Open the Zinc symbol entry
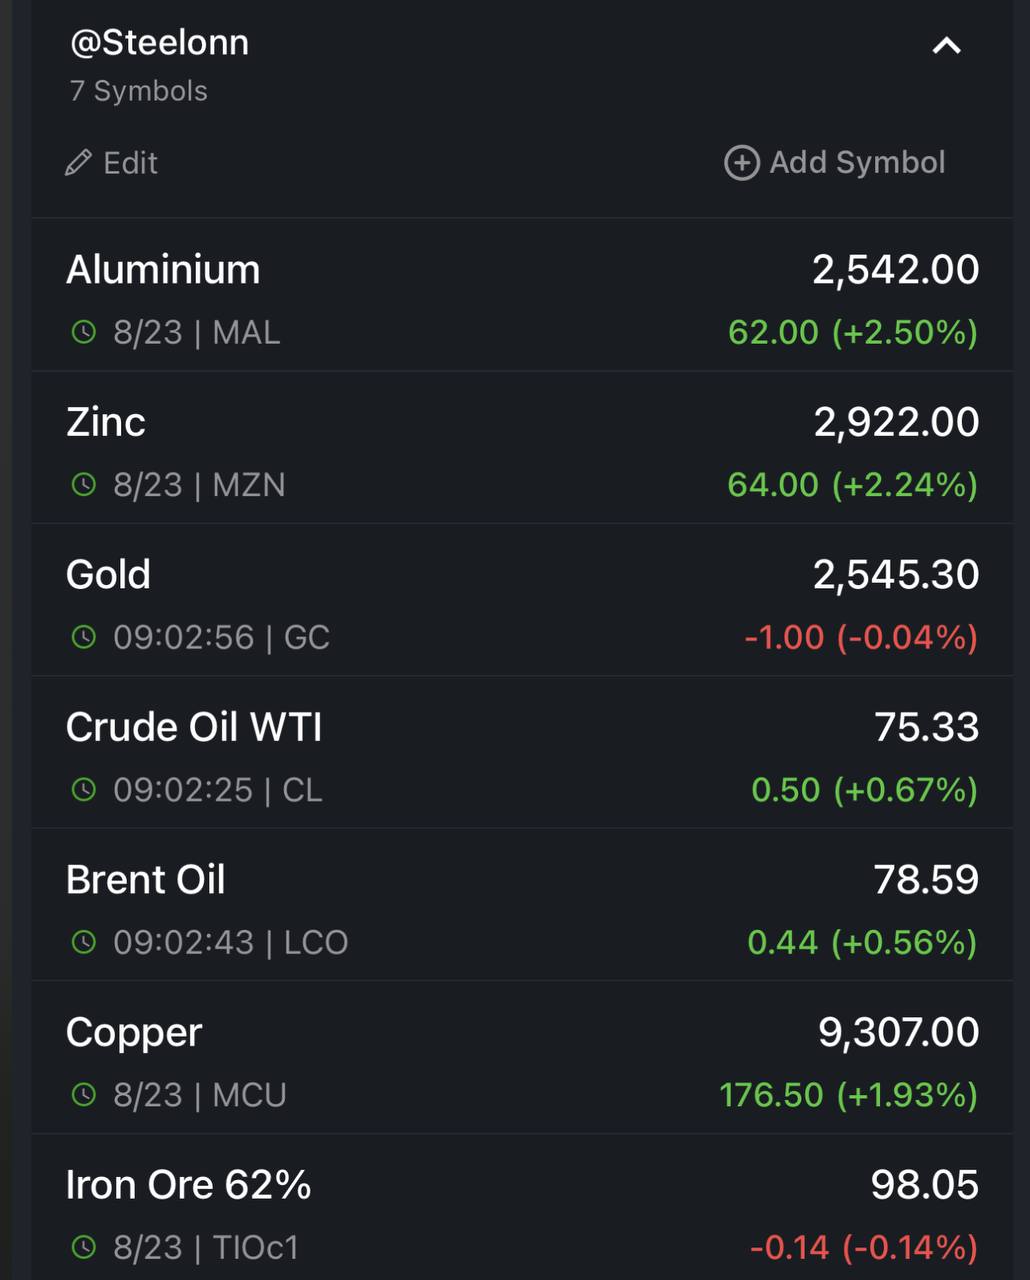The width and height of the screenshot is (1030, 1280). pyautogui.click(x=522, y=448)
